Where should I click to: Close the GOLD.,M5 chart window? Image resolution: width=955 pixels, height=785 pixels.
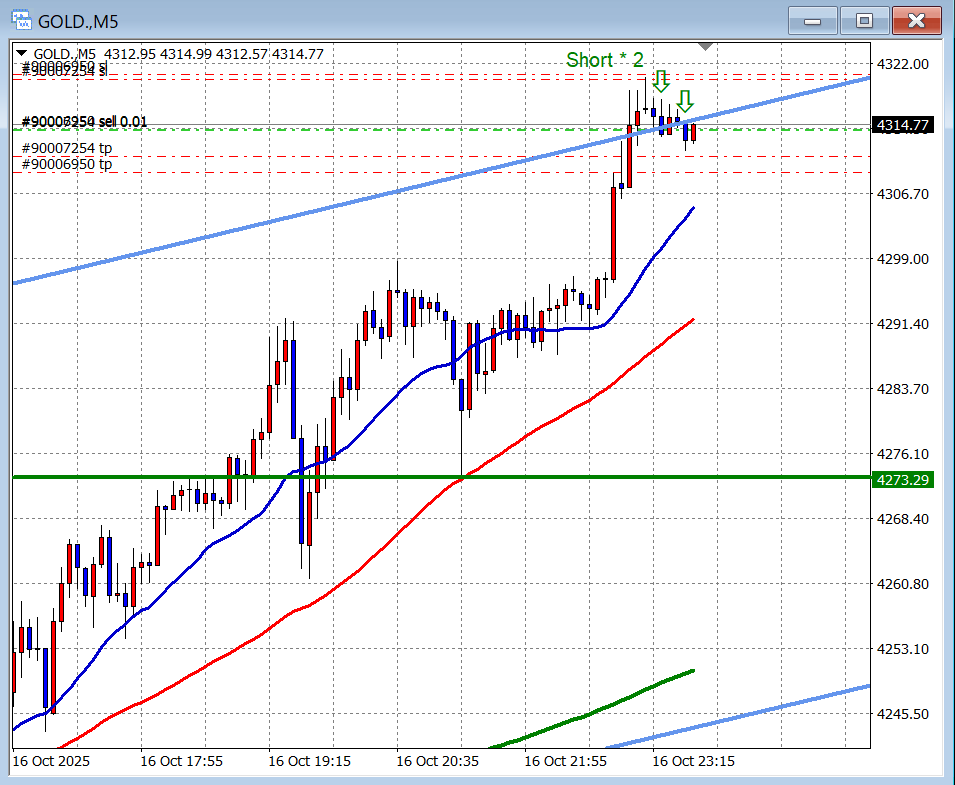[916, 20]
